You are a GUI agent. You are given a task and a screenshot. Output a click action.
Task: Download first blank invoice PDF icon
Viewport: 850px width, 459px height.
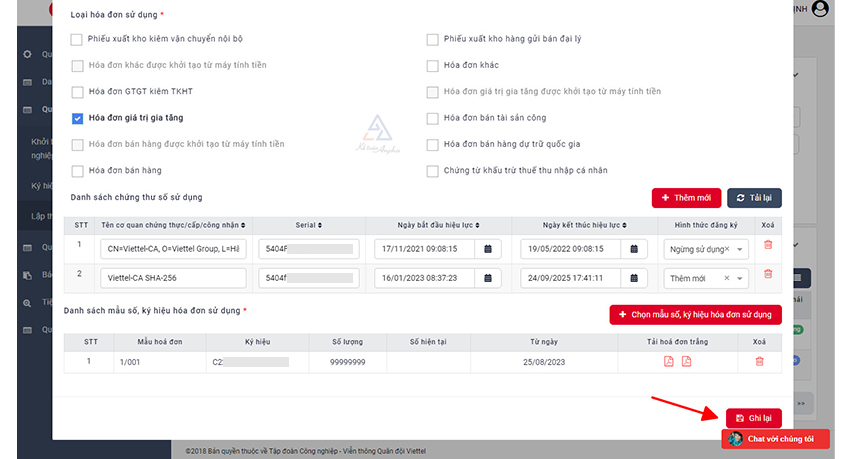tap(669, 362)
